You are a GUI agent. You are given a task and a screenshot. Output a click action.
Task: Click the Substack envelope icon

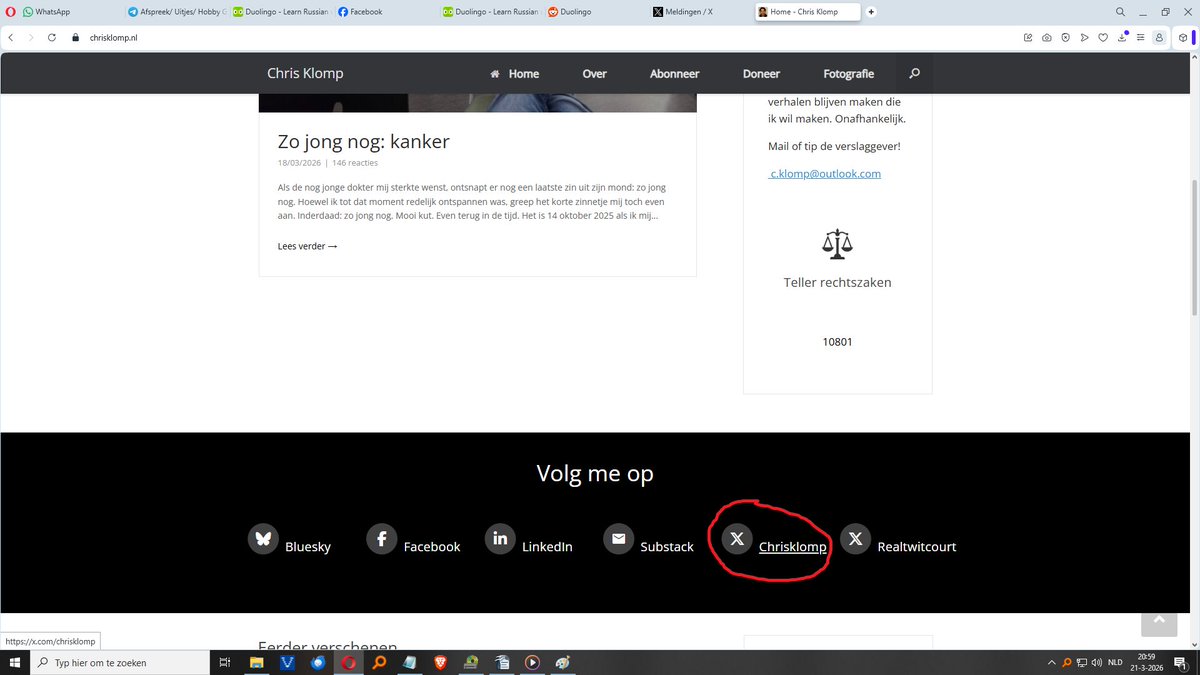coord(619,538)
